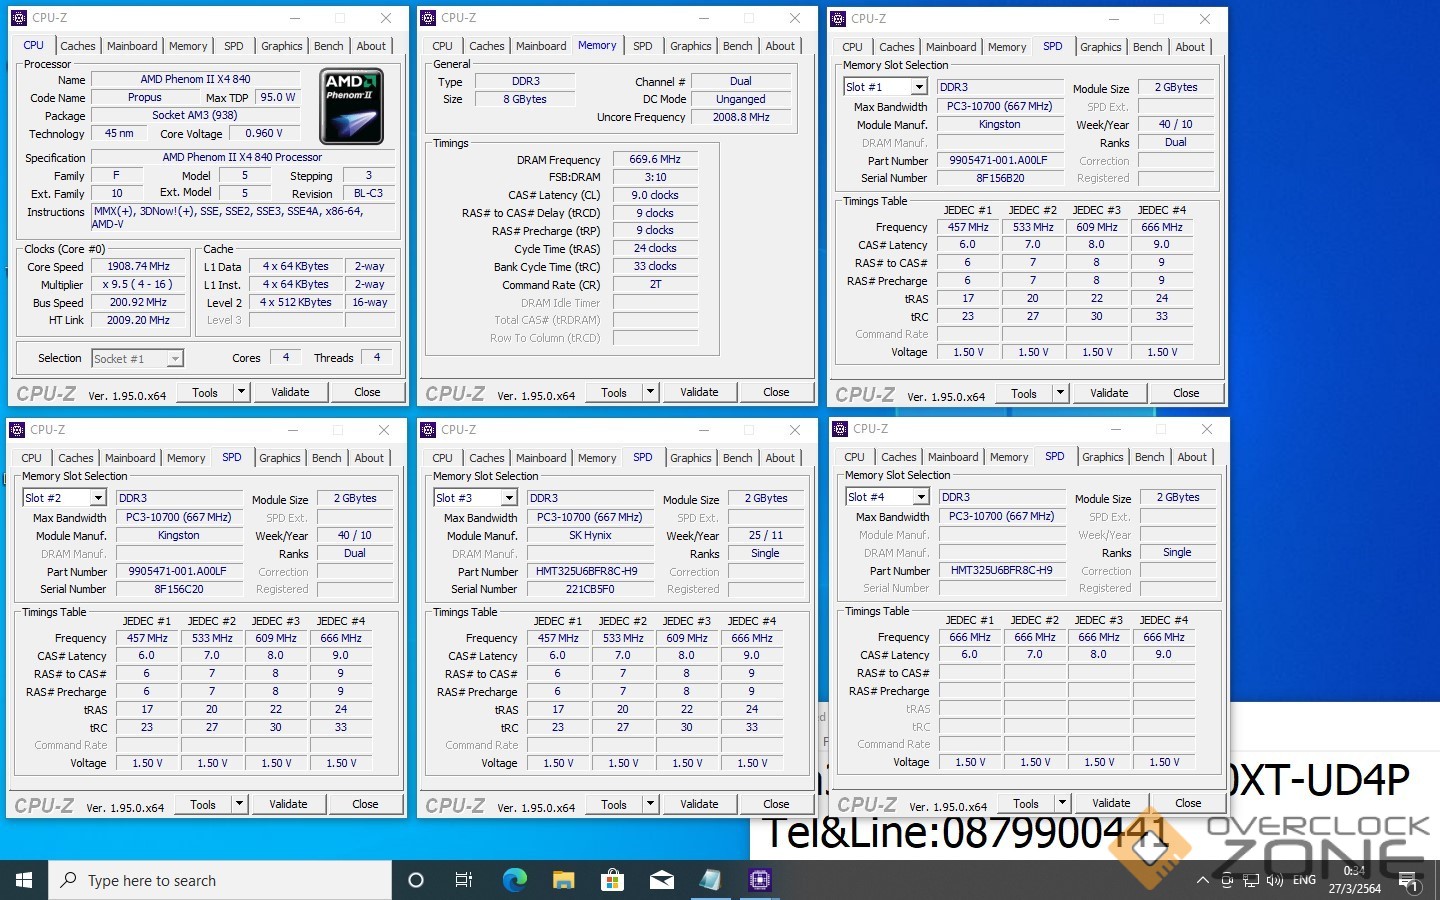Click the AMD Phenom II processor logo
Screen dimensions: 1440x900
coord(352,106)
